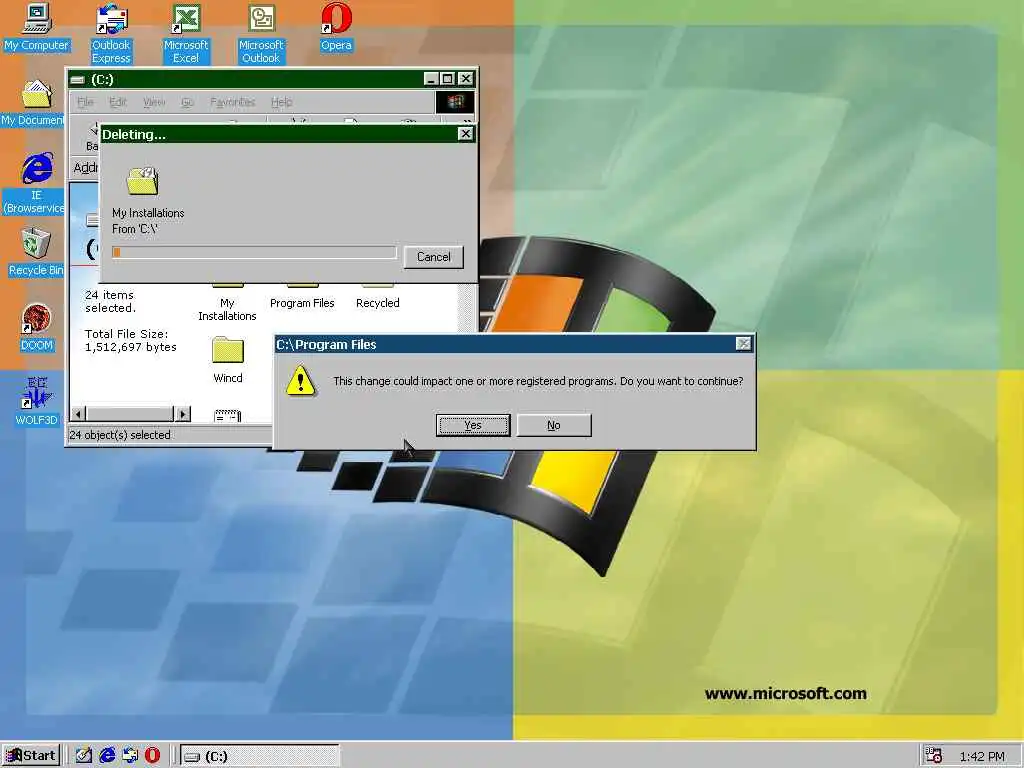Viewport: 1024px width, 768px height.
Task: Click the '1,512,697 bytes' file size text
Action: click(x=131, y=347)
